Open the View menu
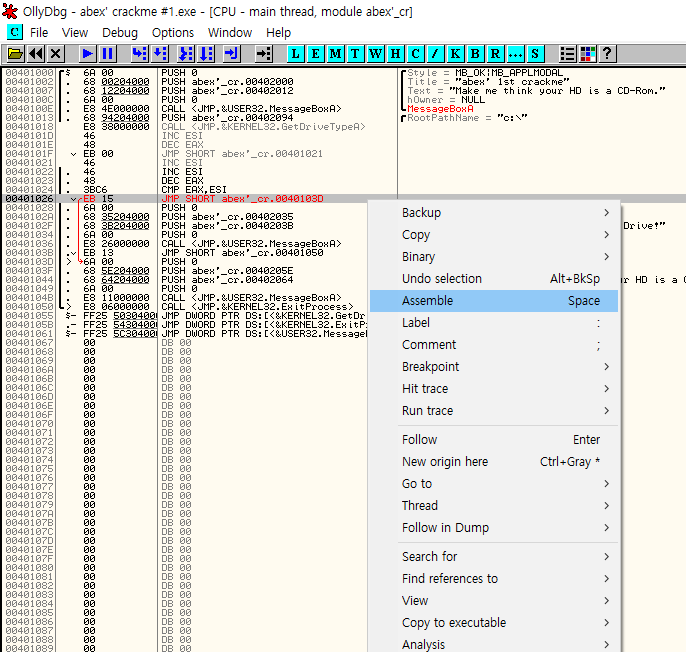The image size is (686, 652). pyautogui.click(x=75, y=33)
